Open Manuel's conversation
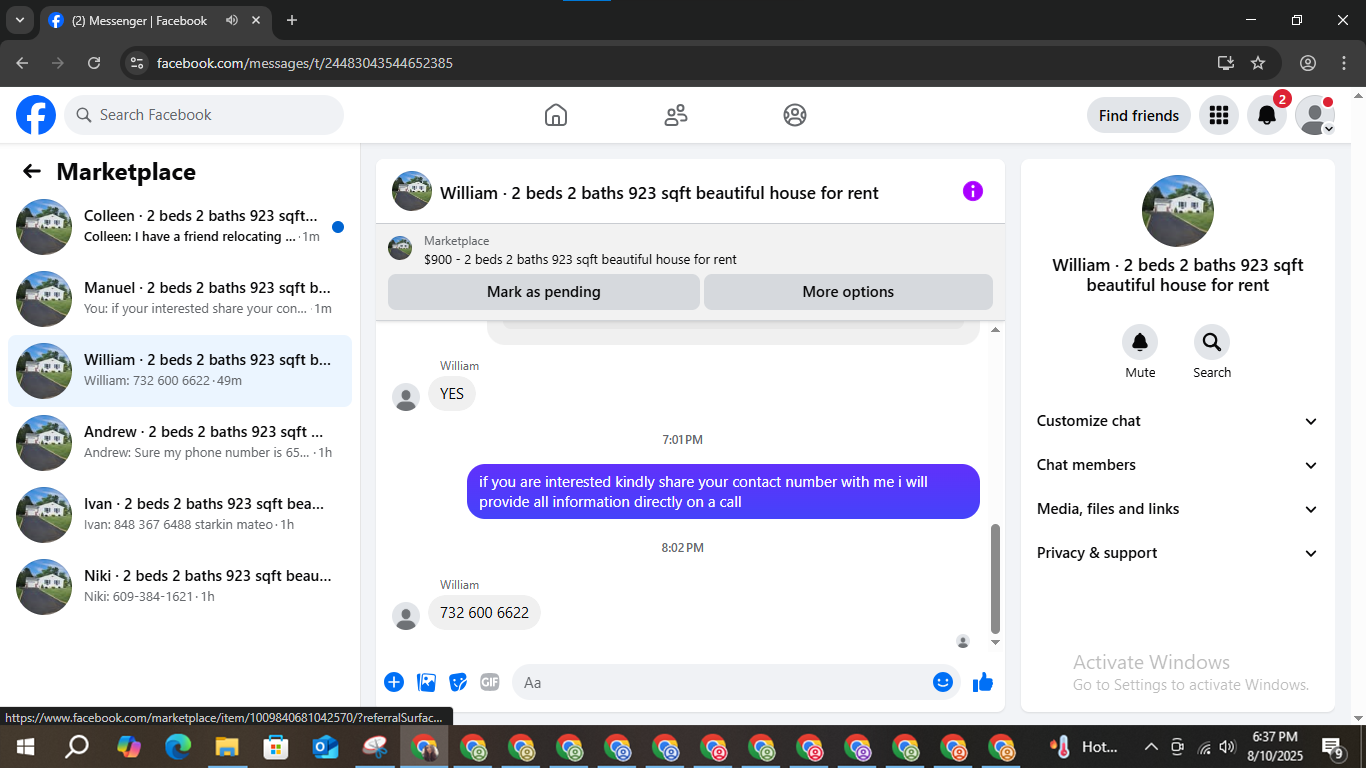This screenshot has height=768, width=1366. pos(180,299)
